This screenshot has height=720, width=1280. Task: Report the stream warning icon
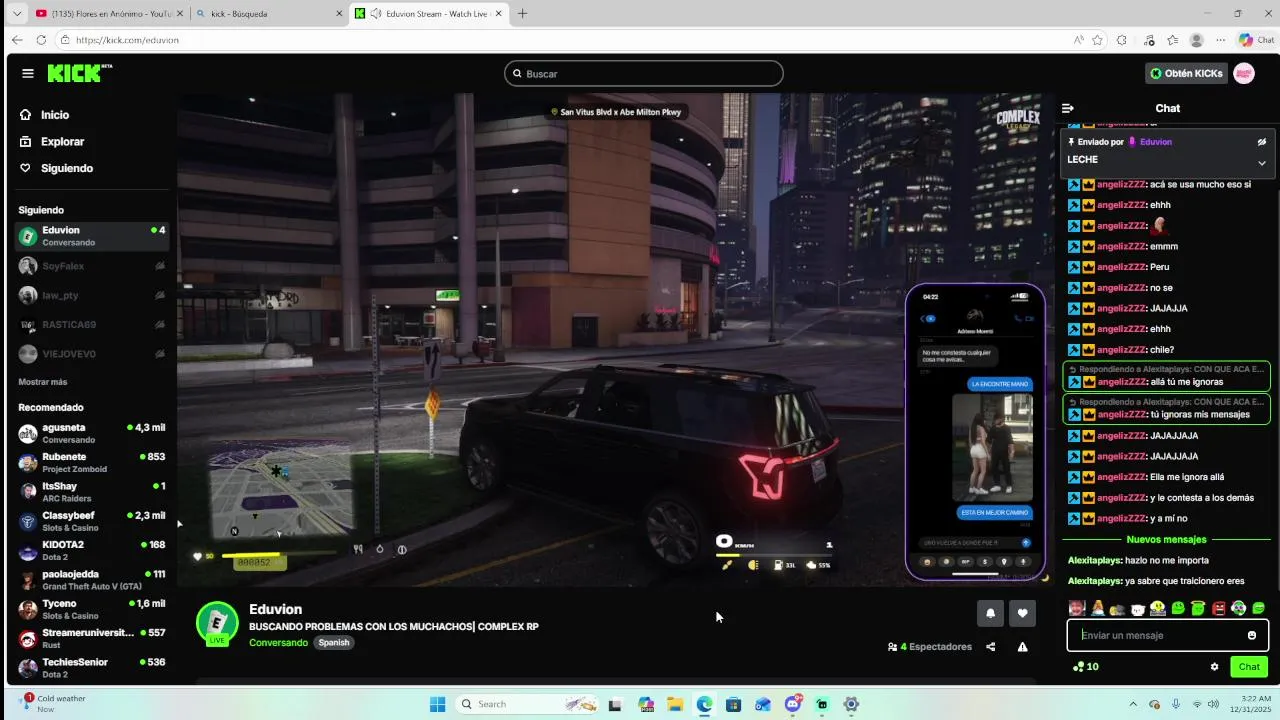click(x=1022, y=647)
